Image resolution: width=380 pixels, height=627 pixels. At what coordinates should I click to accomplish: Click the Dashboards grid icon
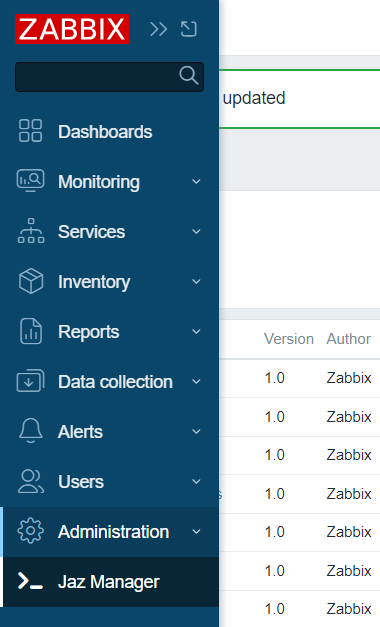click(30, 131)
